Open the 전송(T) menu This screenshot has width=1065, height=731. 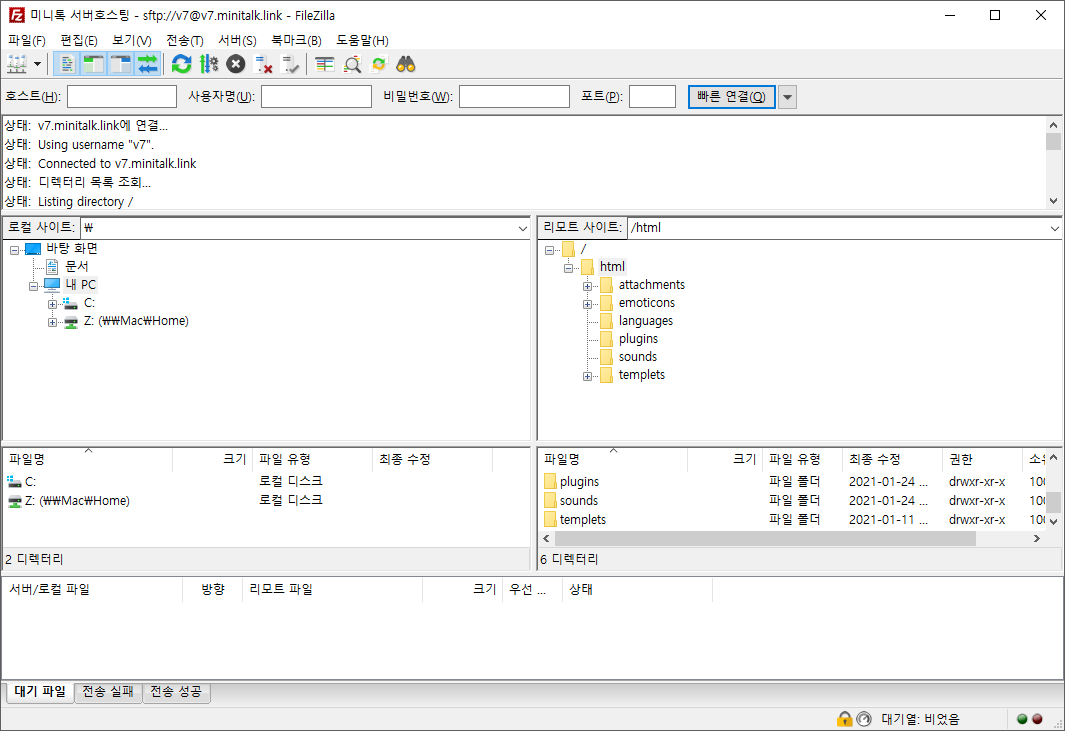click(185, 41)
